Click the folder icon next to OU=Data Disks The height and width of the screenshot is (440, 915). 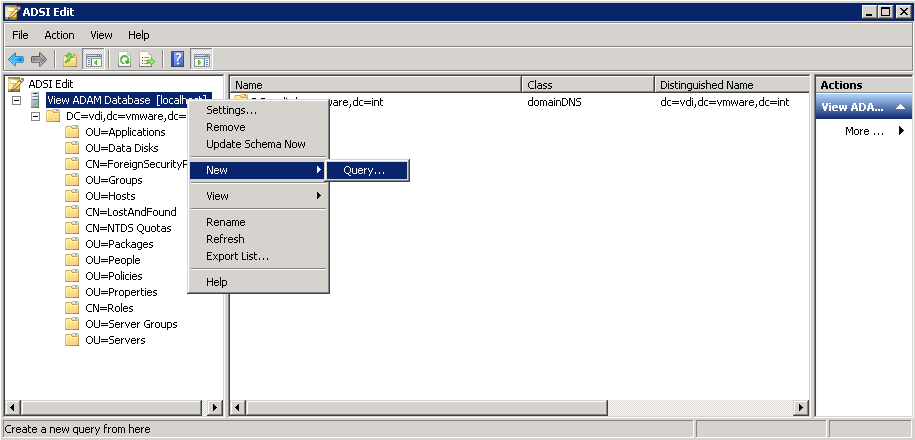point(72,148)
